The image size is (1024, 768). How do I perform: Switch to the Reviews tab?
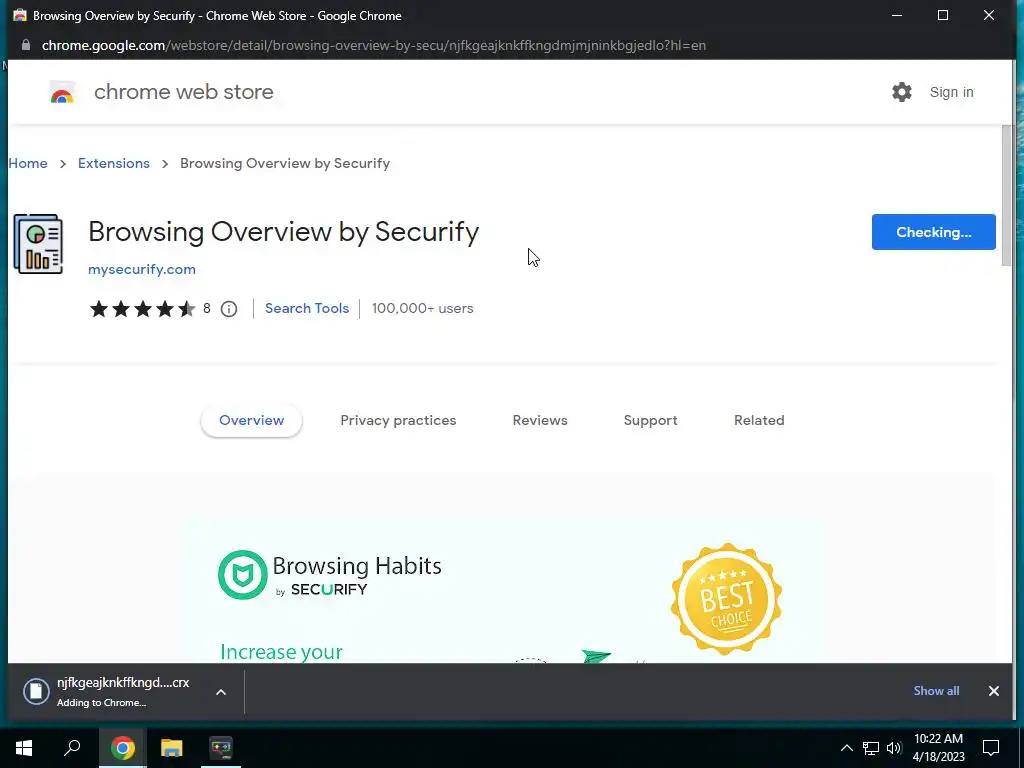pyautogui.click(x=540, y=421)
